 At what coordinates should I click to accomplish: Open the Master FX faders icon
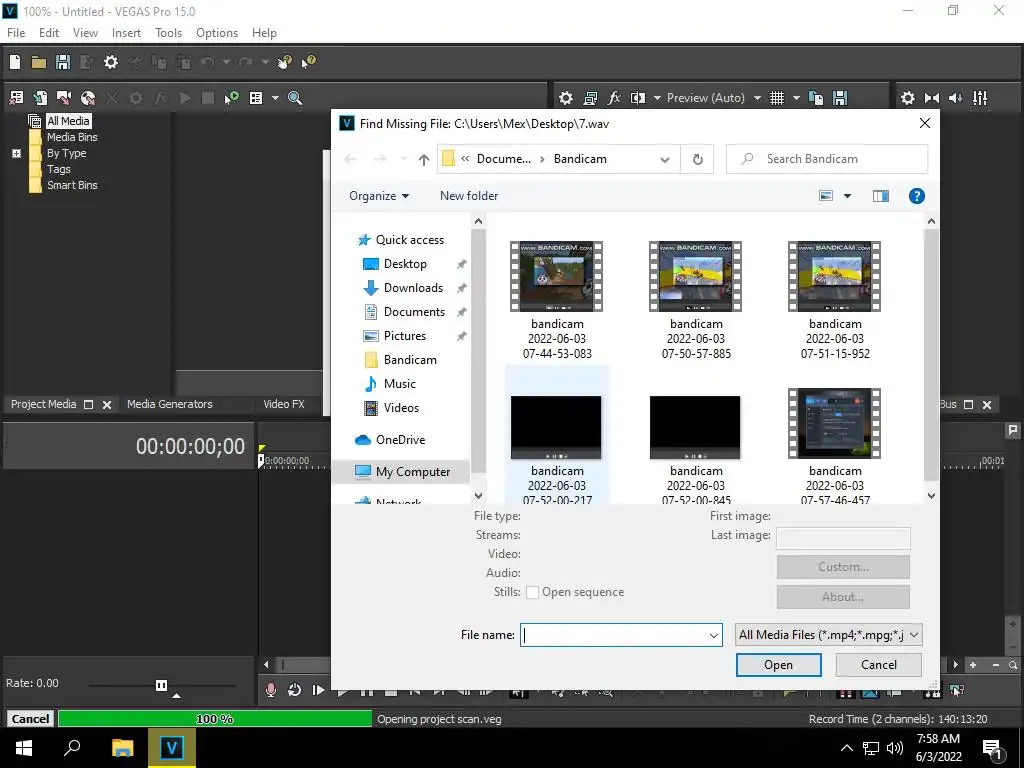coord(980,98)
